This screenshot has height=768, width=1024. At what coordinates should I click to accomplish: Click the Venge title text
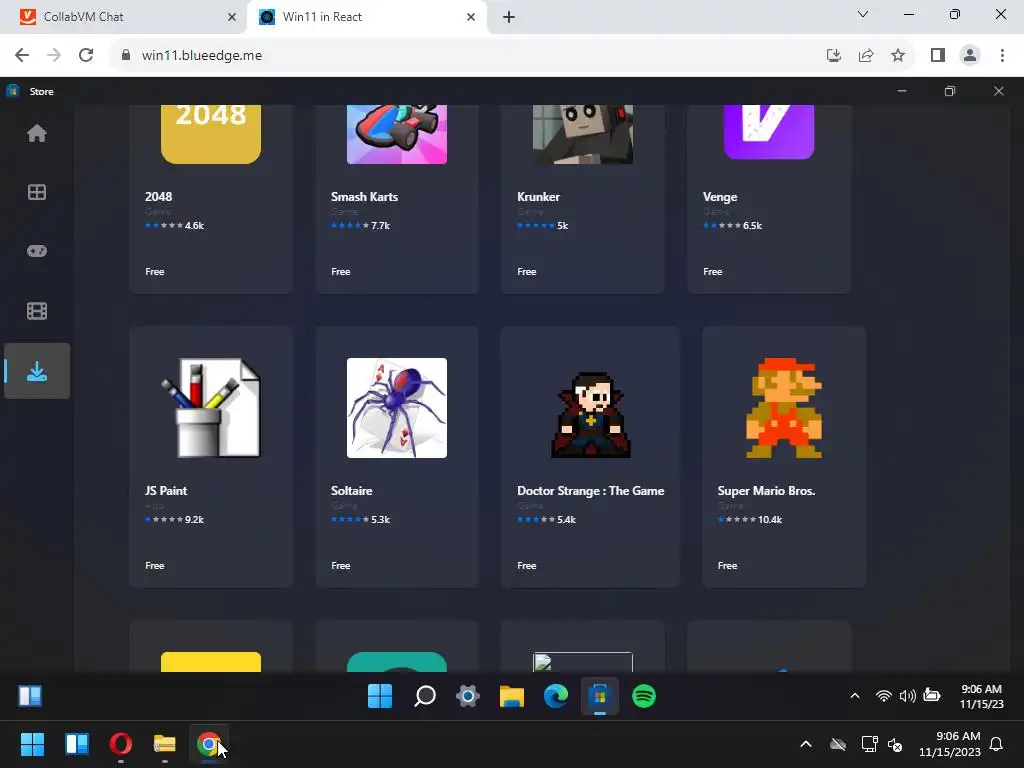(x=720, y=197)
